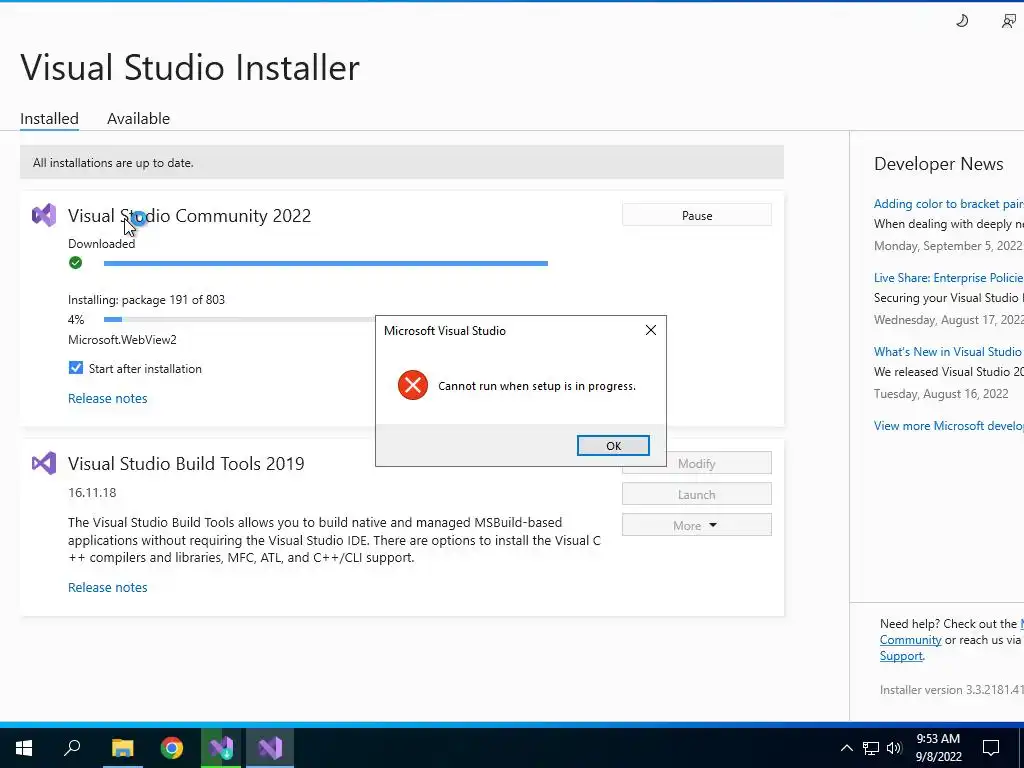Click the Installer version text
Screen dimensions: 1024x768
952,690
